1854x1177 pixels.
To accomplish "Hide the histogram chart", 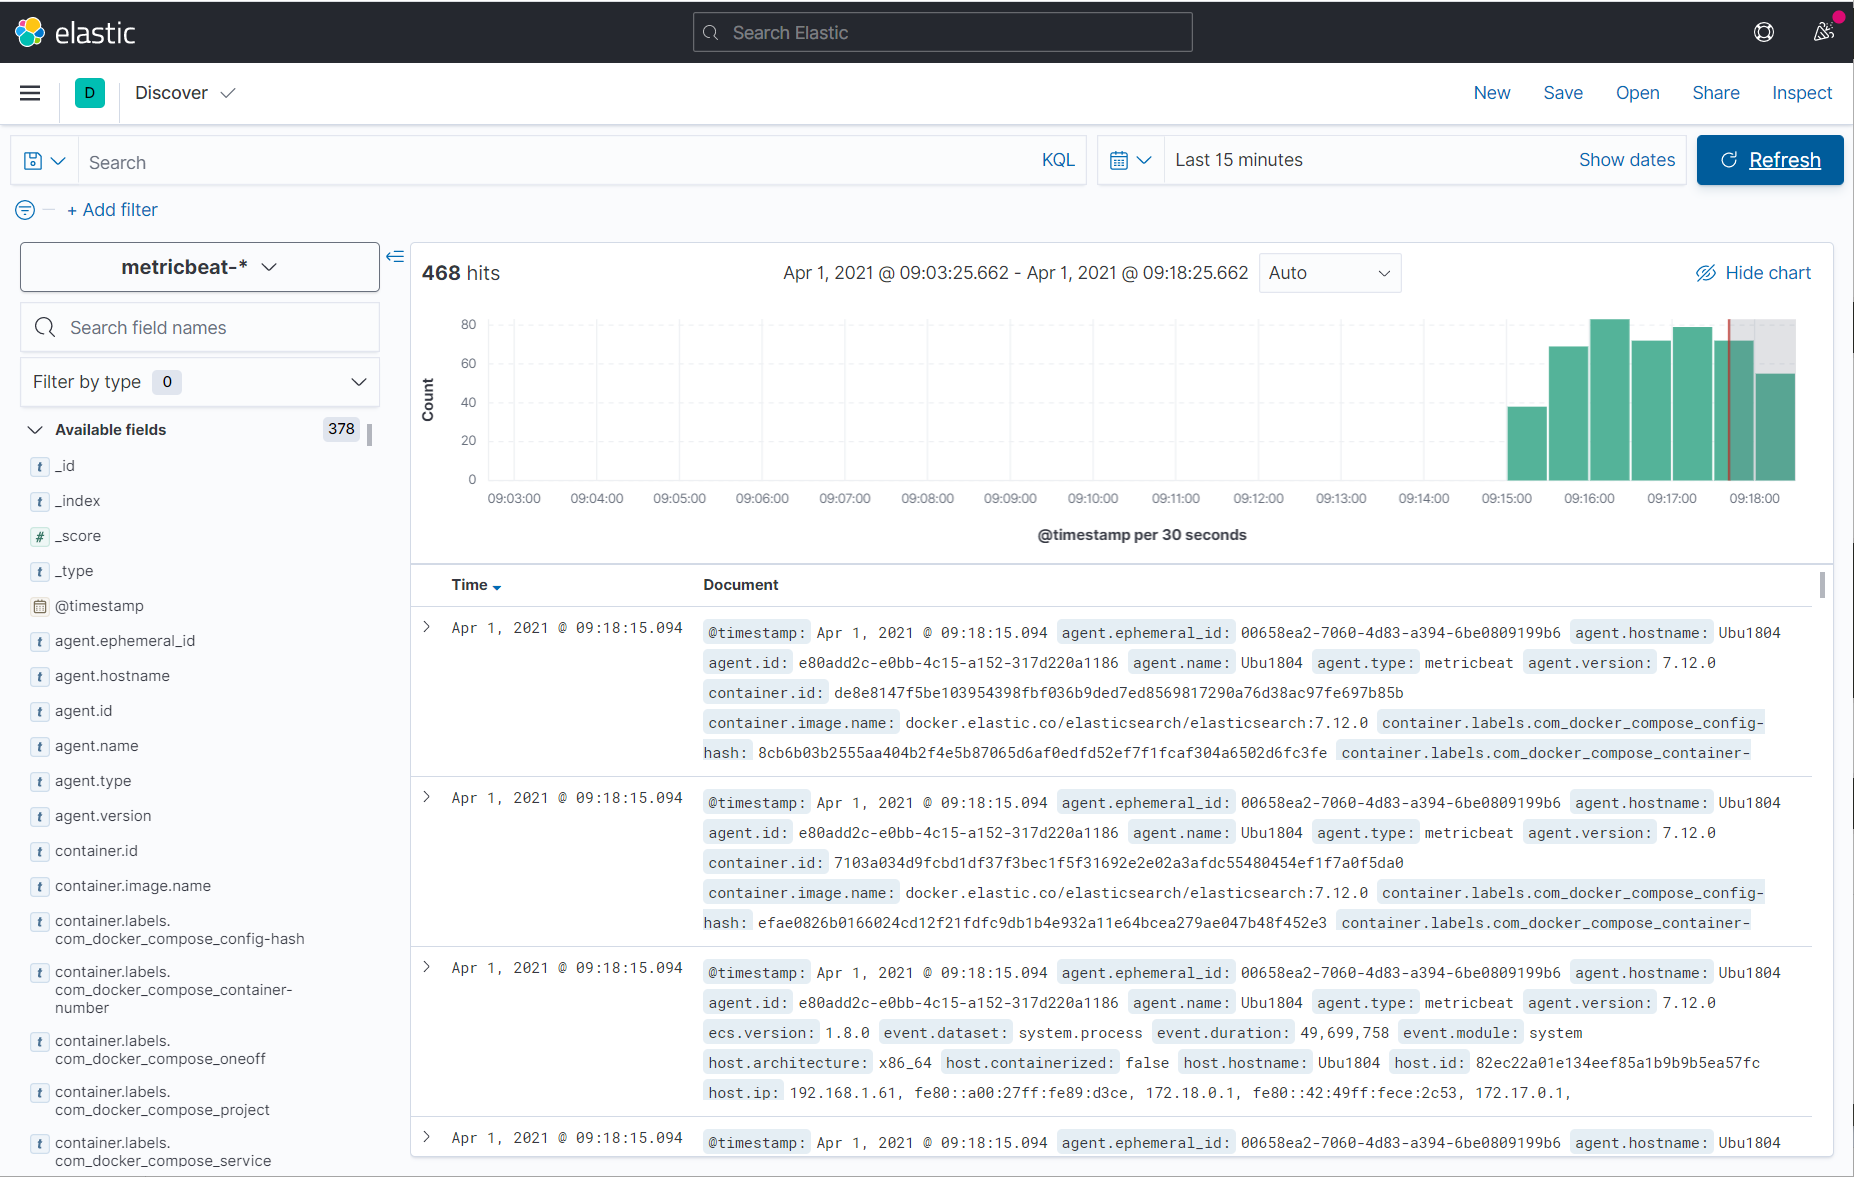I will [1753, 272].
